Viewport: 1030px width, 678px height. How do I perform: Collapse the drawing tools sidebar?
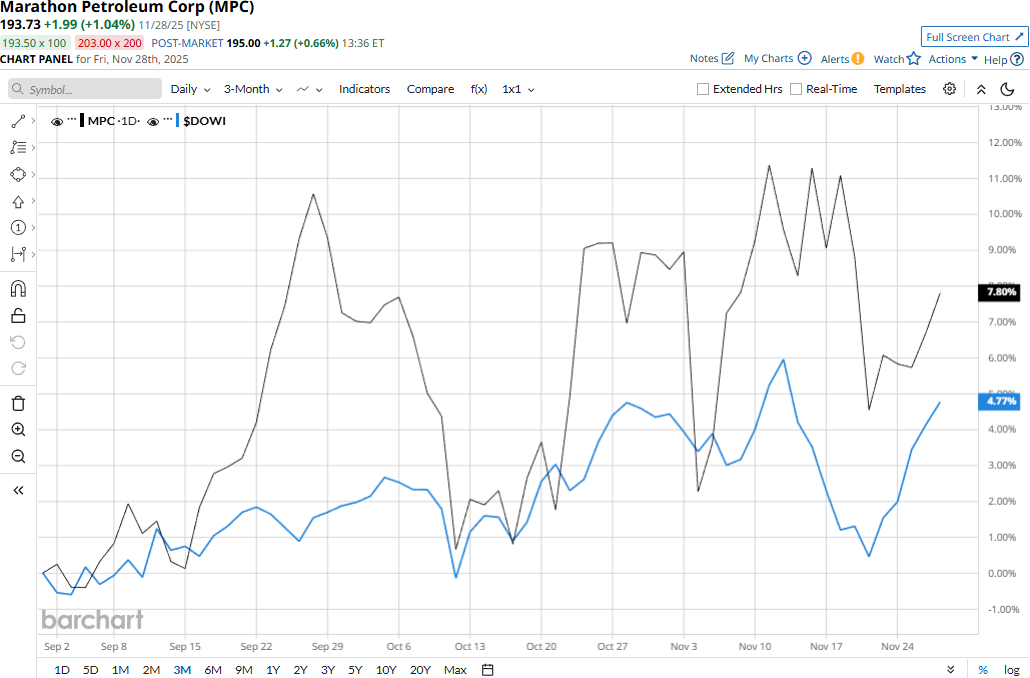18,491
